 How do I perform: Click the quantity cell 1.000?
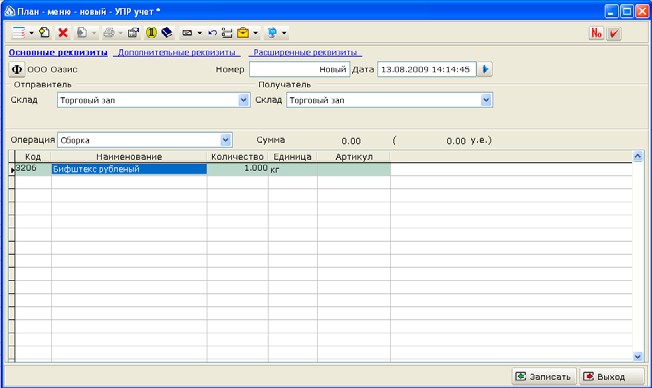(237, 169)
